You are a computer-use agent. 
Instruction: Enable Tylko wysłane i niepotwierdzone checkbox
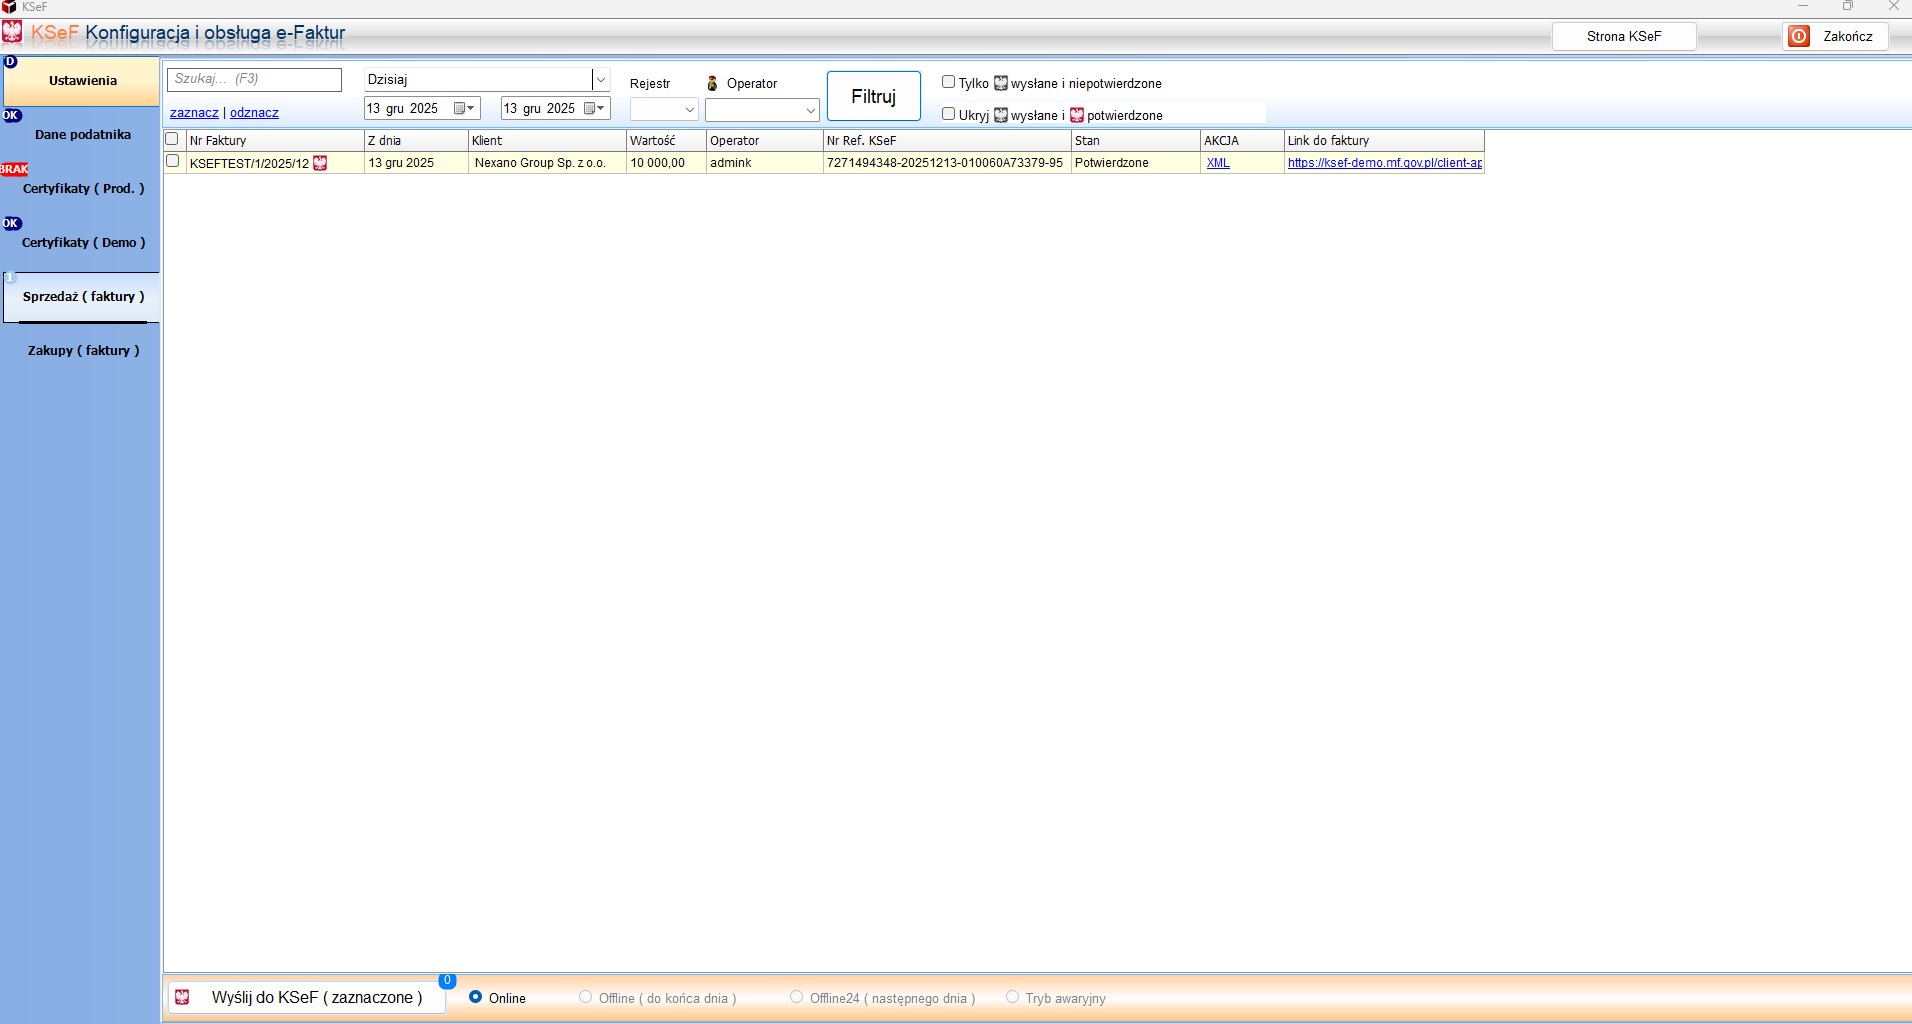point(948,82)
